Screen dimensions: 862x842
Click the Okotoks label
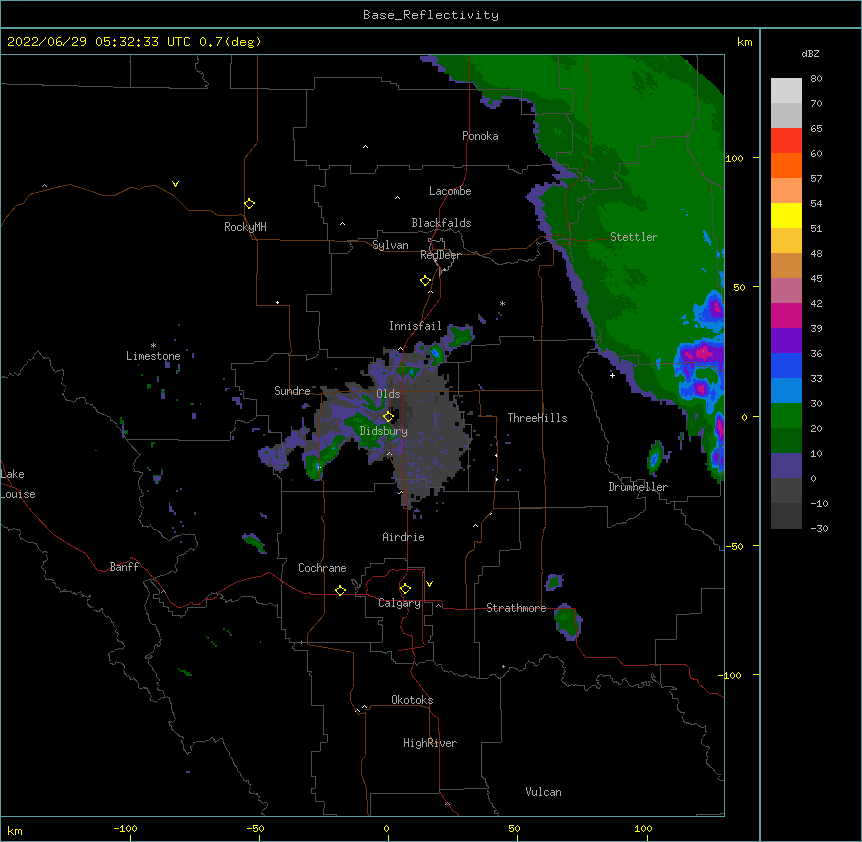pos(412,700)
